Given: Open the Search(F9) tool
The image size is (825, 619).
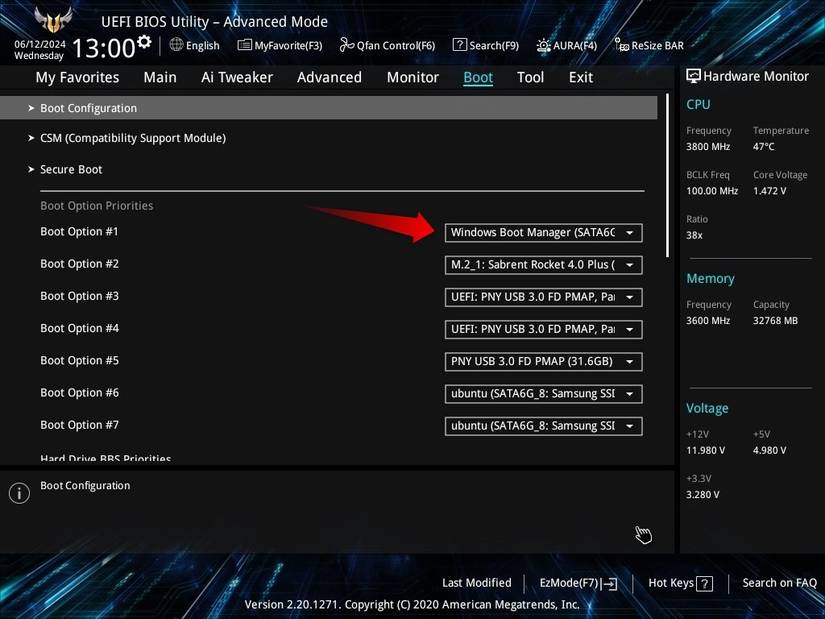Looking at the screenshot, I should pyautogui.click(x=486, y=45).
